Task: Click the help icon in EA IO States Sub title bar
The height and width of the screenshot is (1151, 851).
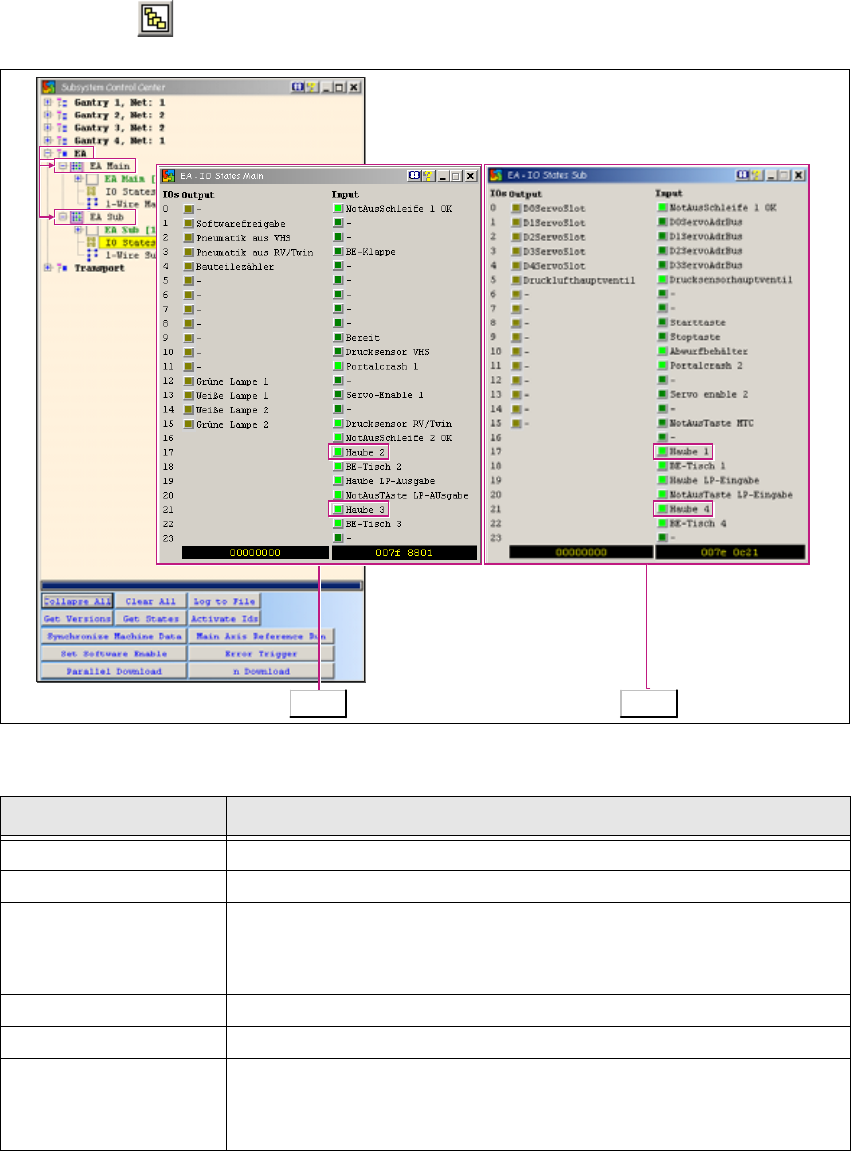Action: coord(756,175)
